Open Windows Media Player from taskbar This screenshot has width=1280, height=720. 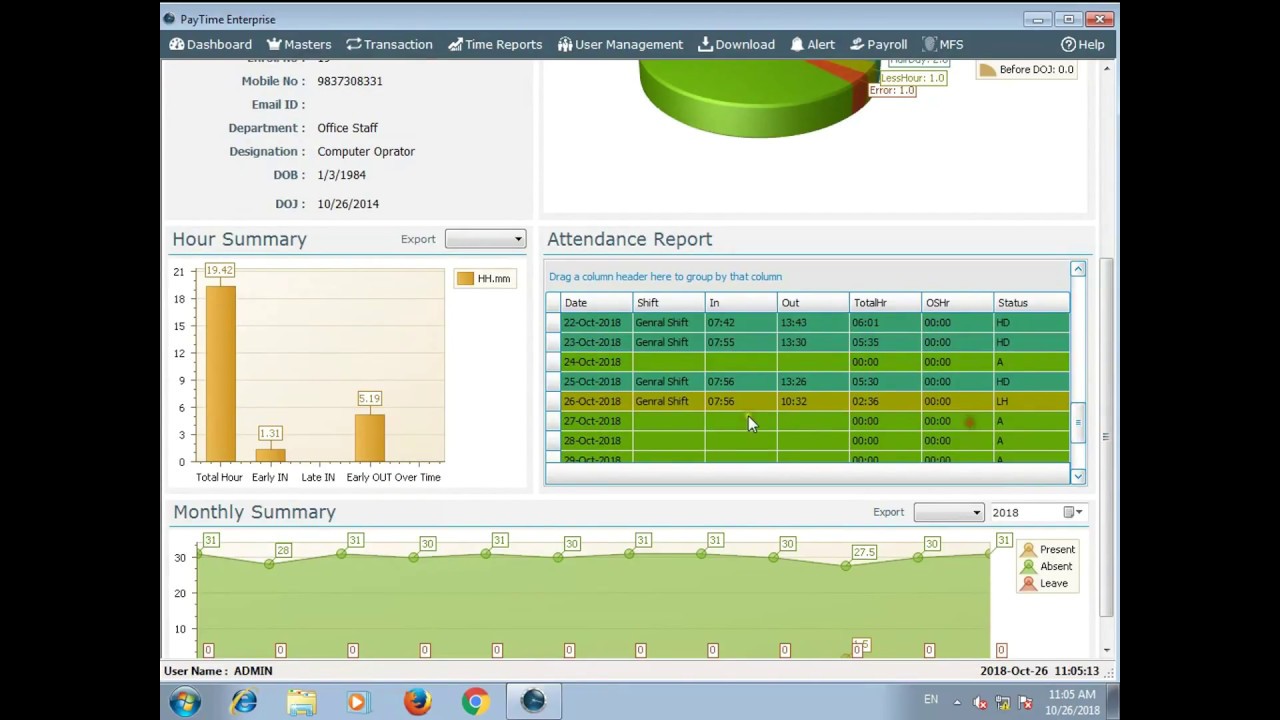pos(358,701)
